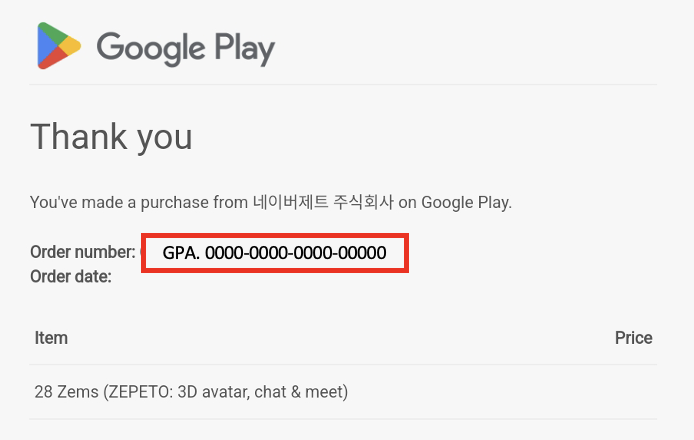This screenshot has width=694, height=440.
Task: Select the "Thank you" heading
Action: click(x=112, y=137)
